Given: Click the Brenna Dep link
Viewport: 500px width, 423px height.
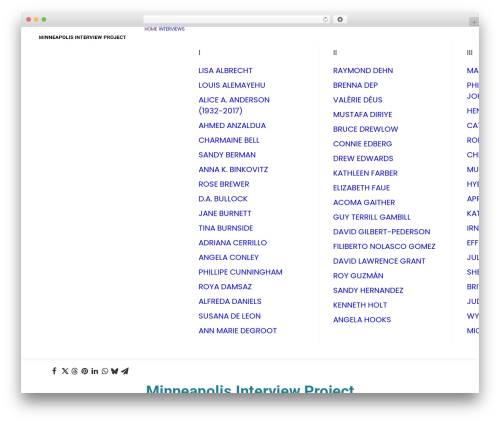Looking at the screenshot, I should (x=355, y=85).
